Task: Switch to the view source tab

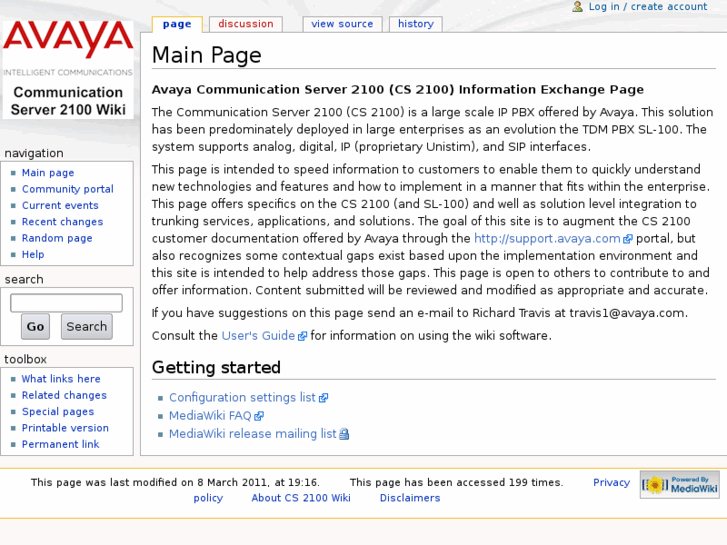Action: (x=342, y=24)
